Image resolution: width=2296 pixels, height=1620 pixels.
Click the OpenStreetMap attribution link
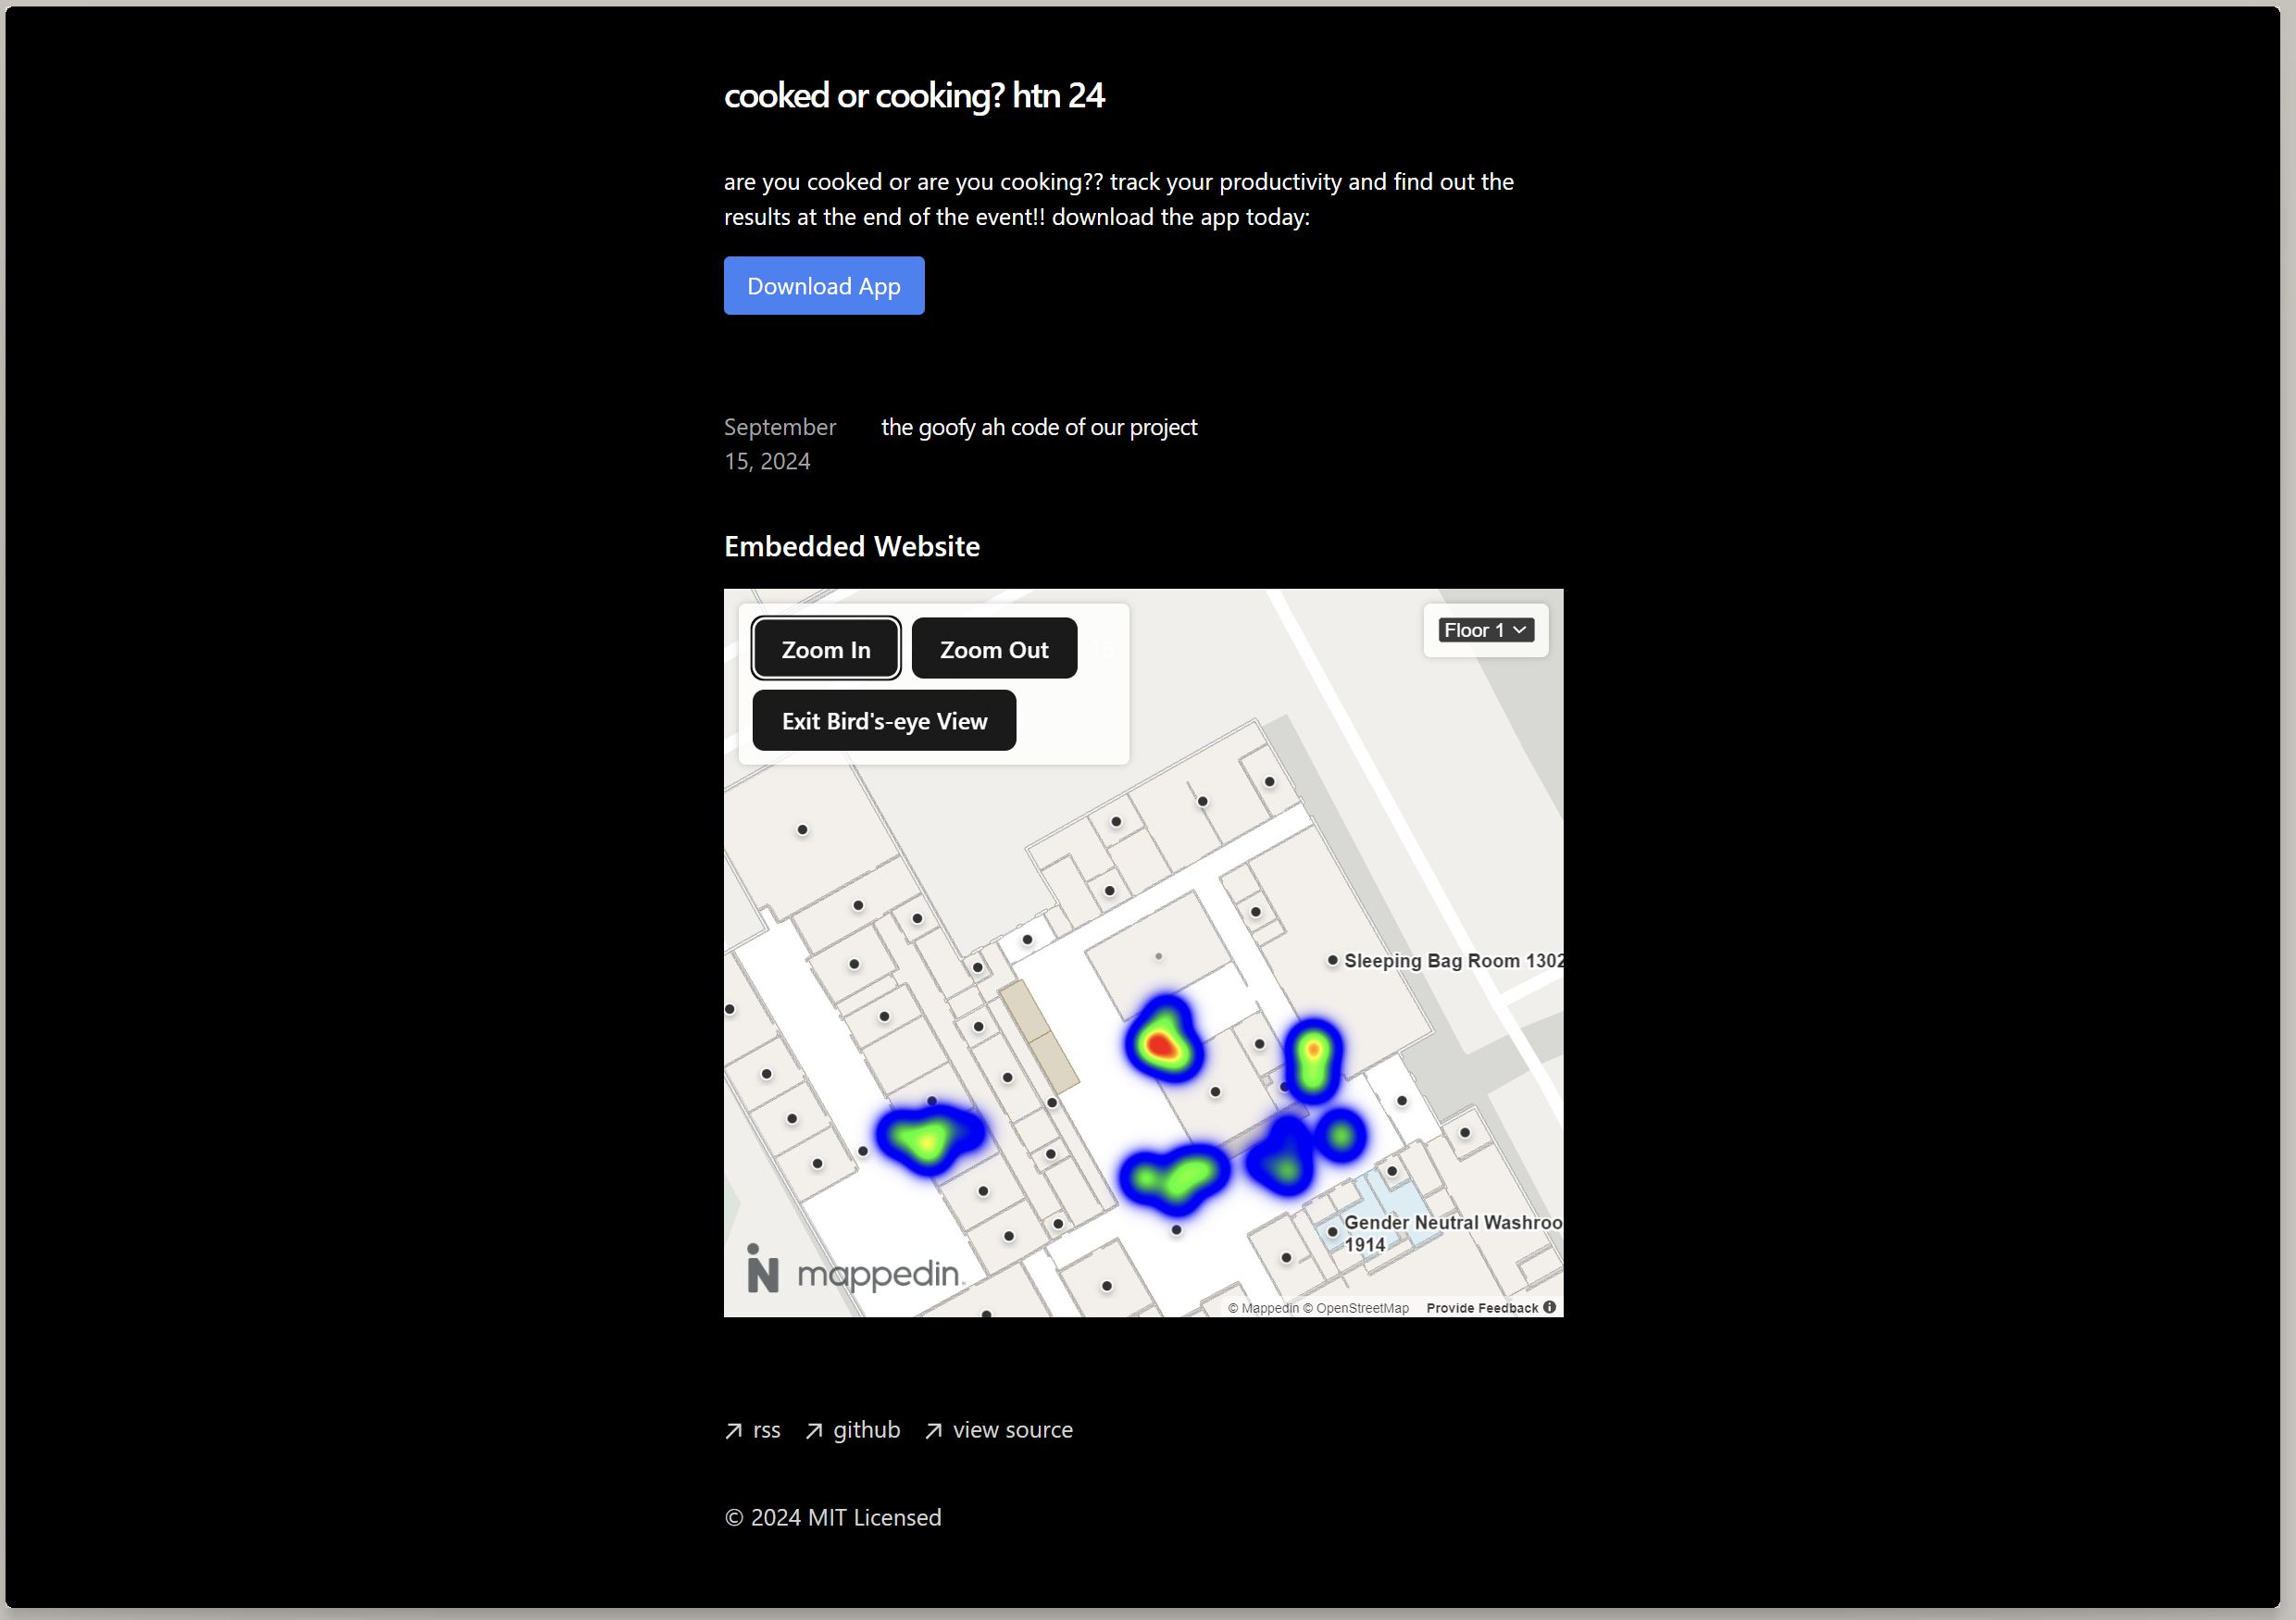(1357, 1308)
